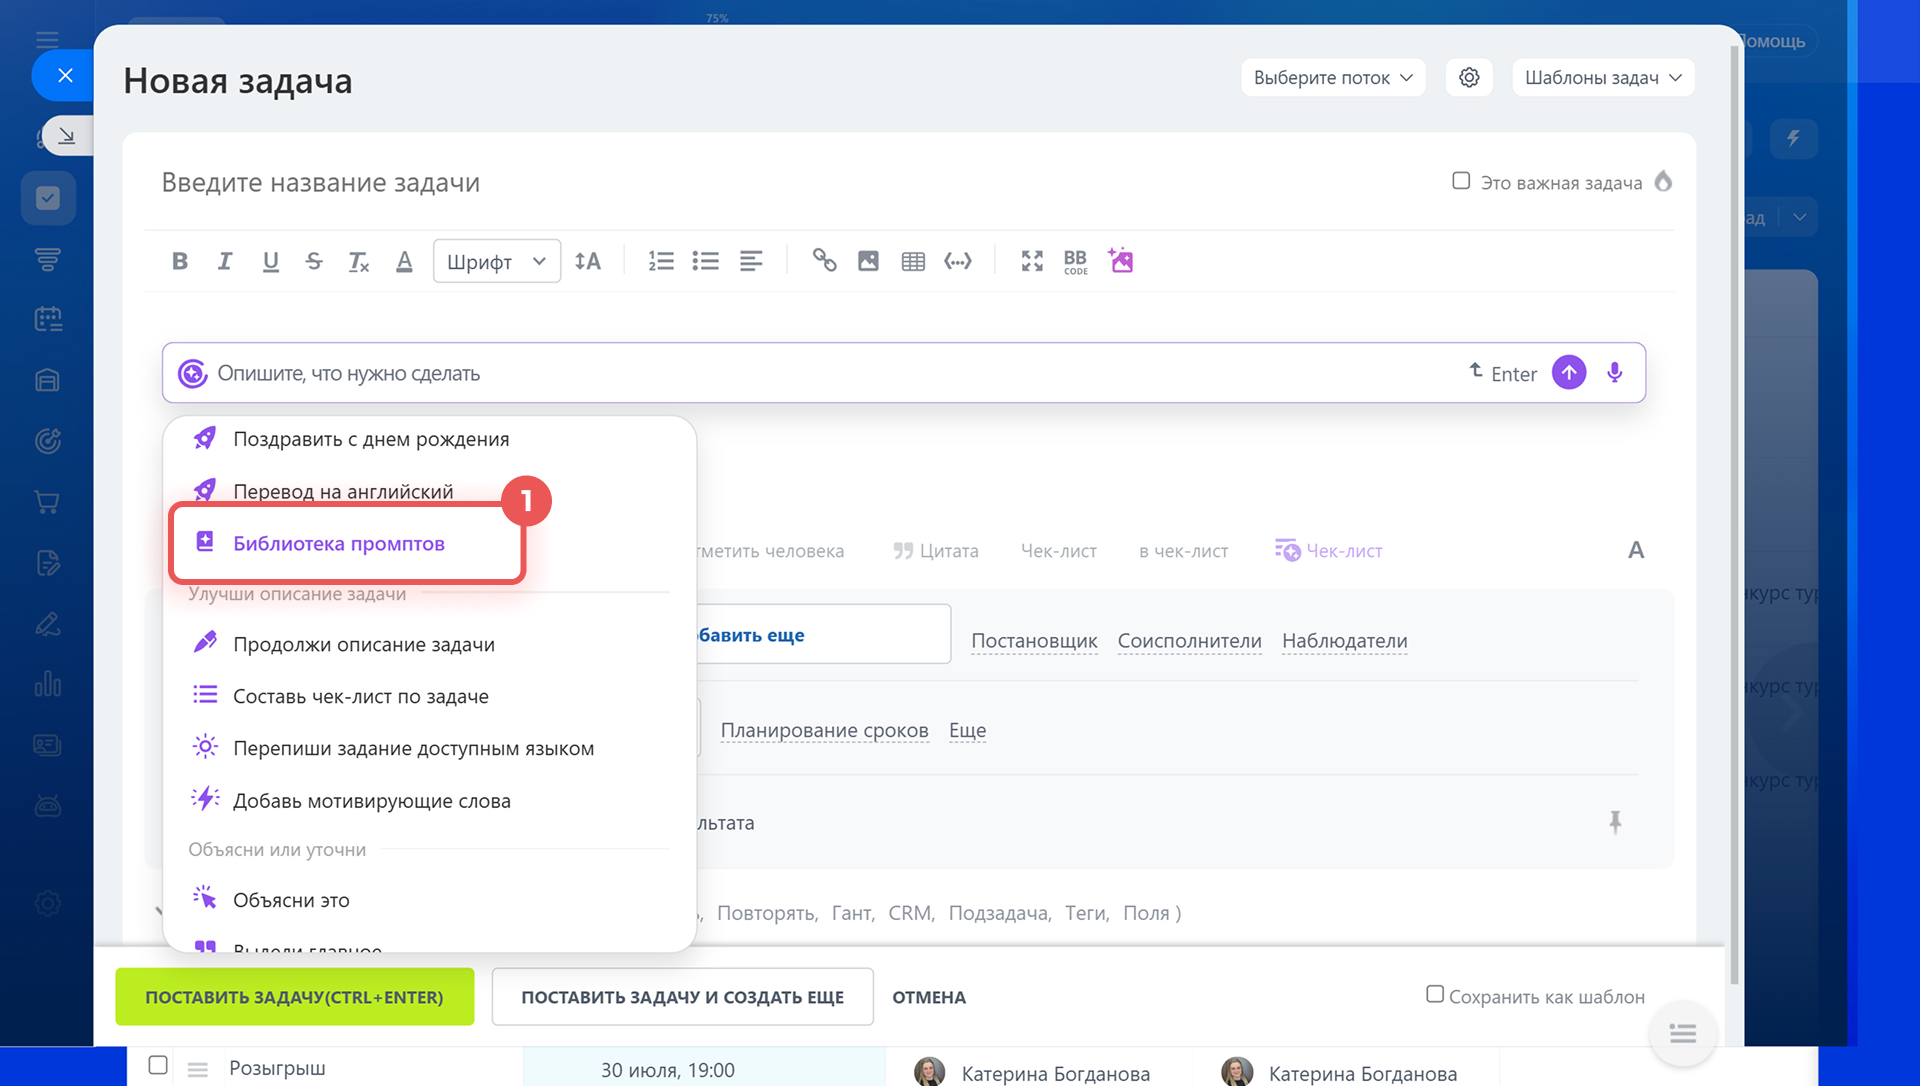Insert a hyperlink
Screen dimensions: 1920x1086
[x=824, y=261]
